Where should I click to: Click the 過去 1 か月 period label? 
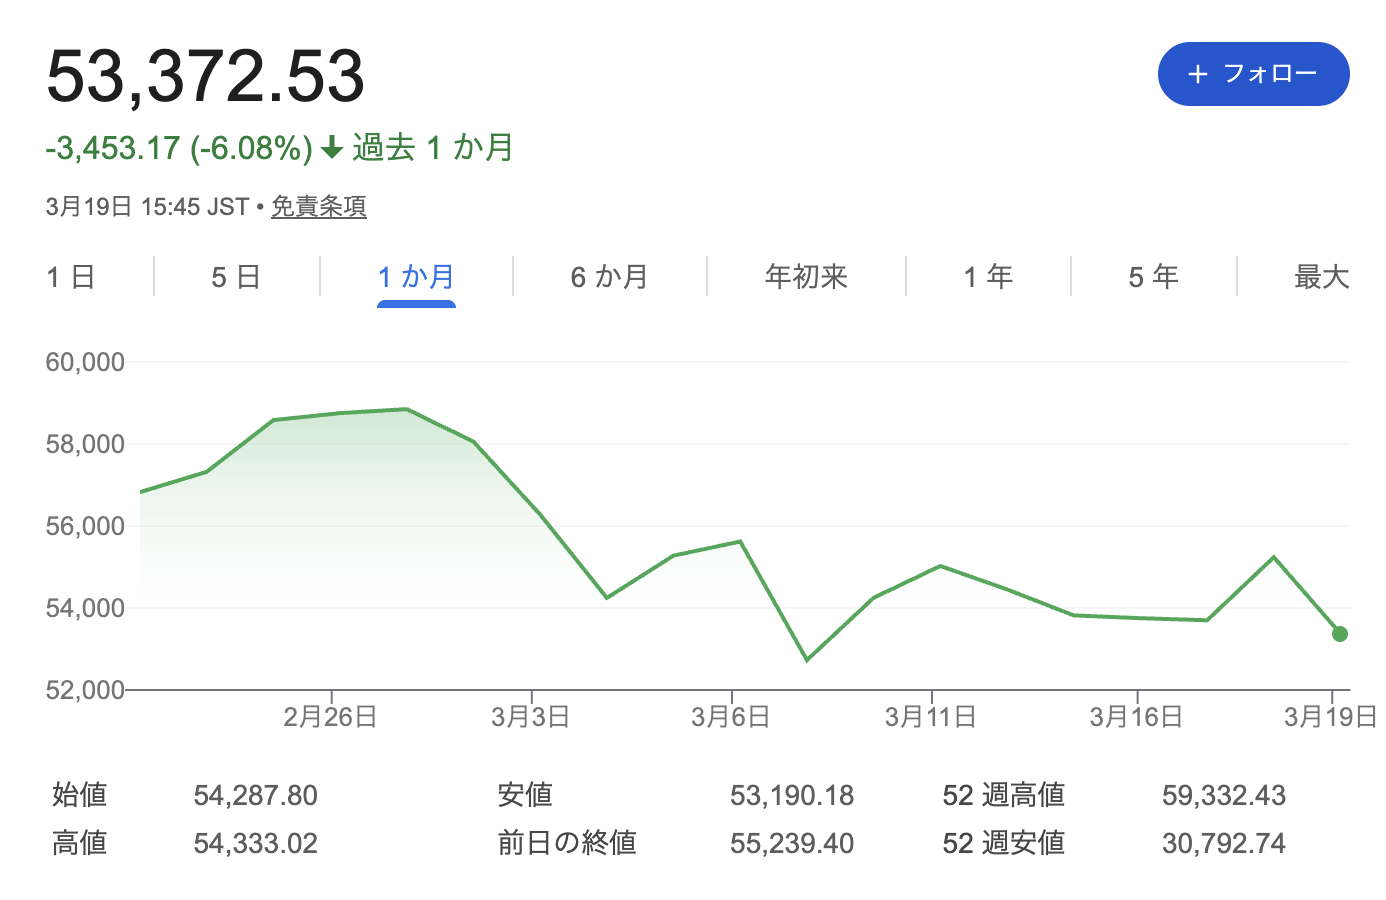tap(433, 148)
